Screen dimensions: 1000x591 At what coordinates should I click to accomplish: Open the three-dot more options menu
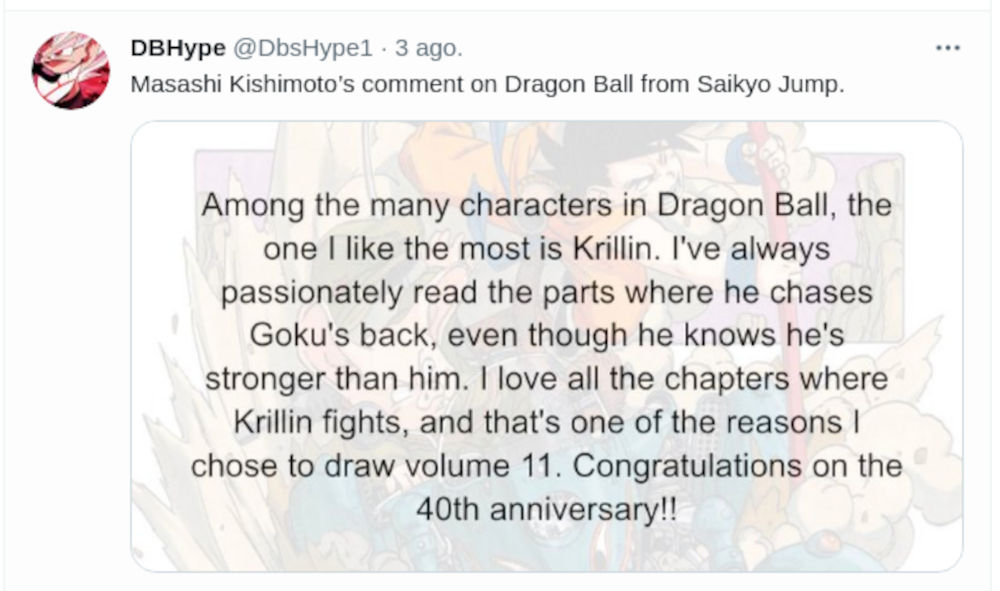947,48
